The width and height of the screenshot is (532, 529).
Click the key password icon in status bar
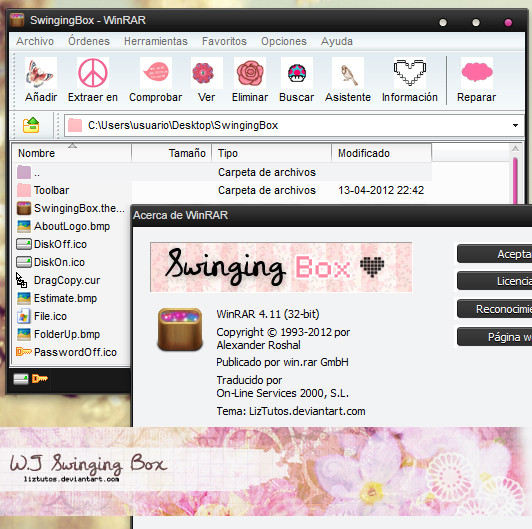[40, 378]
